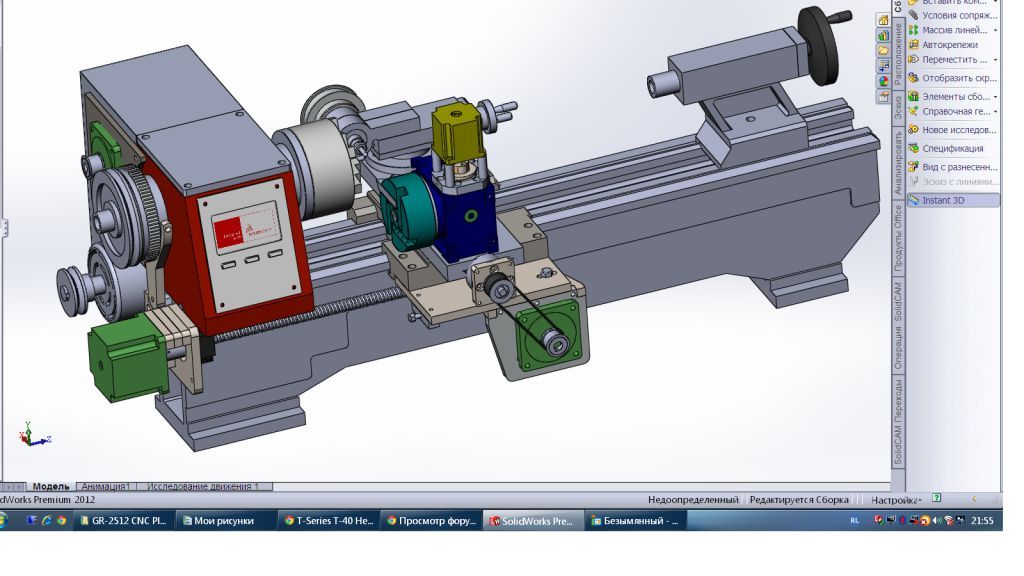Open the Design Library icon in task pane

(883, 36)
